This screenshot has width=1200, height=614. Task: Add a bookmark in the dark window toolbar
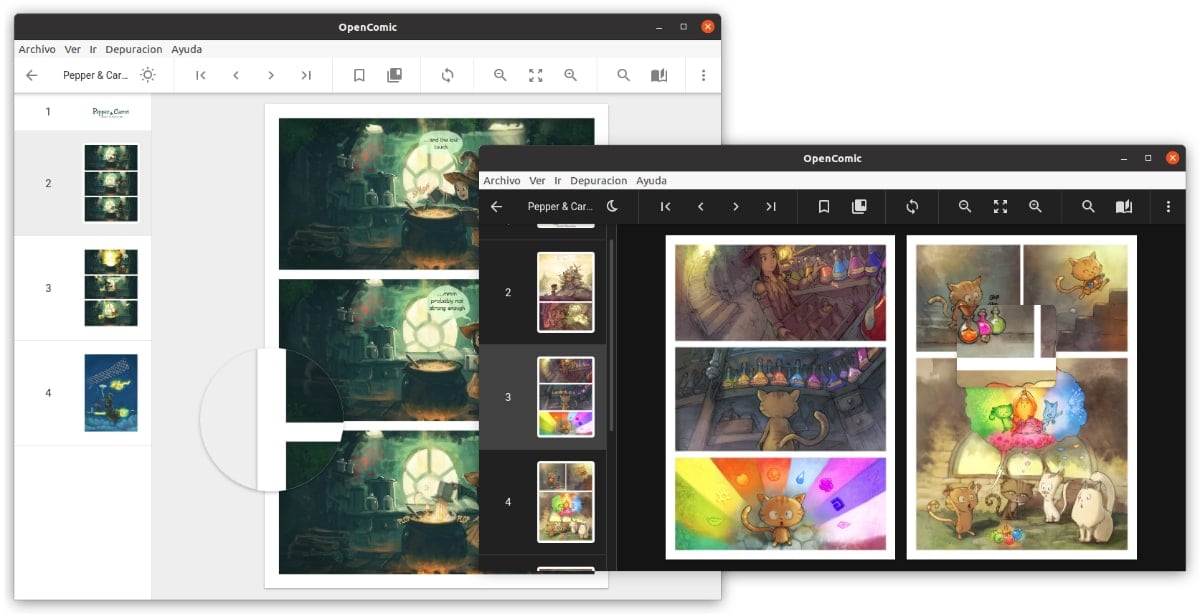pyautogui.click(x=824, y=206)
